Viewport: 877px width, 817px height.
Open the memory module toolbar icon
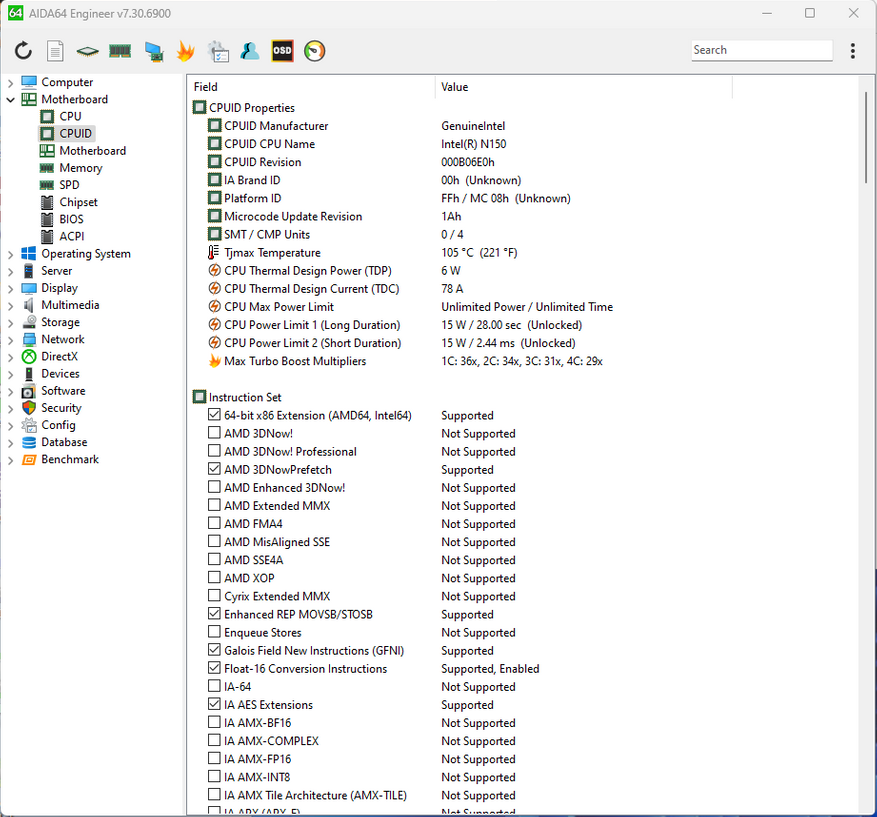pos(120,51)
